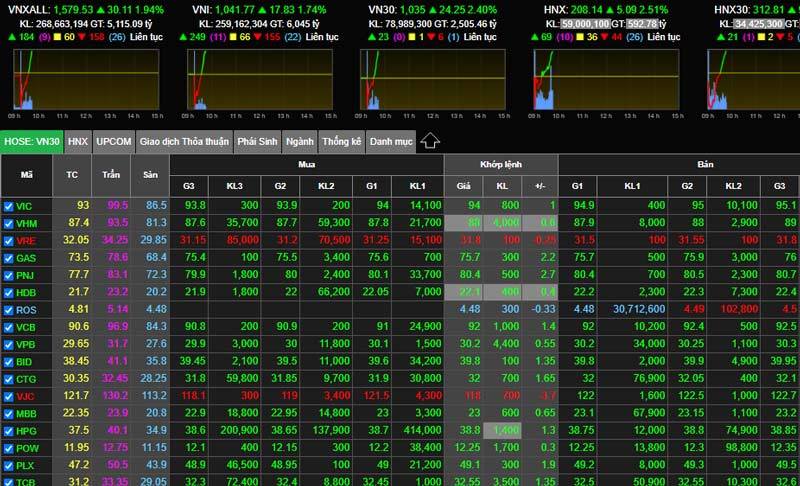
Task: Expand the Ngành sector menu
Action: pos(299,142)
